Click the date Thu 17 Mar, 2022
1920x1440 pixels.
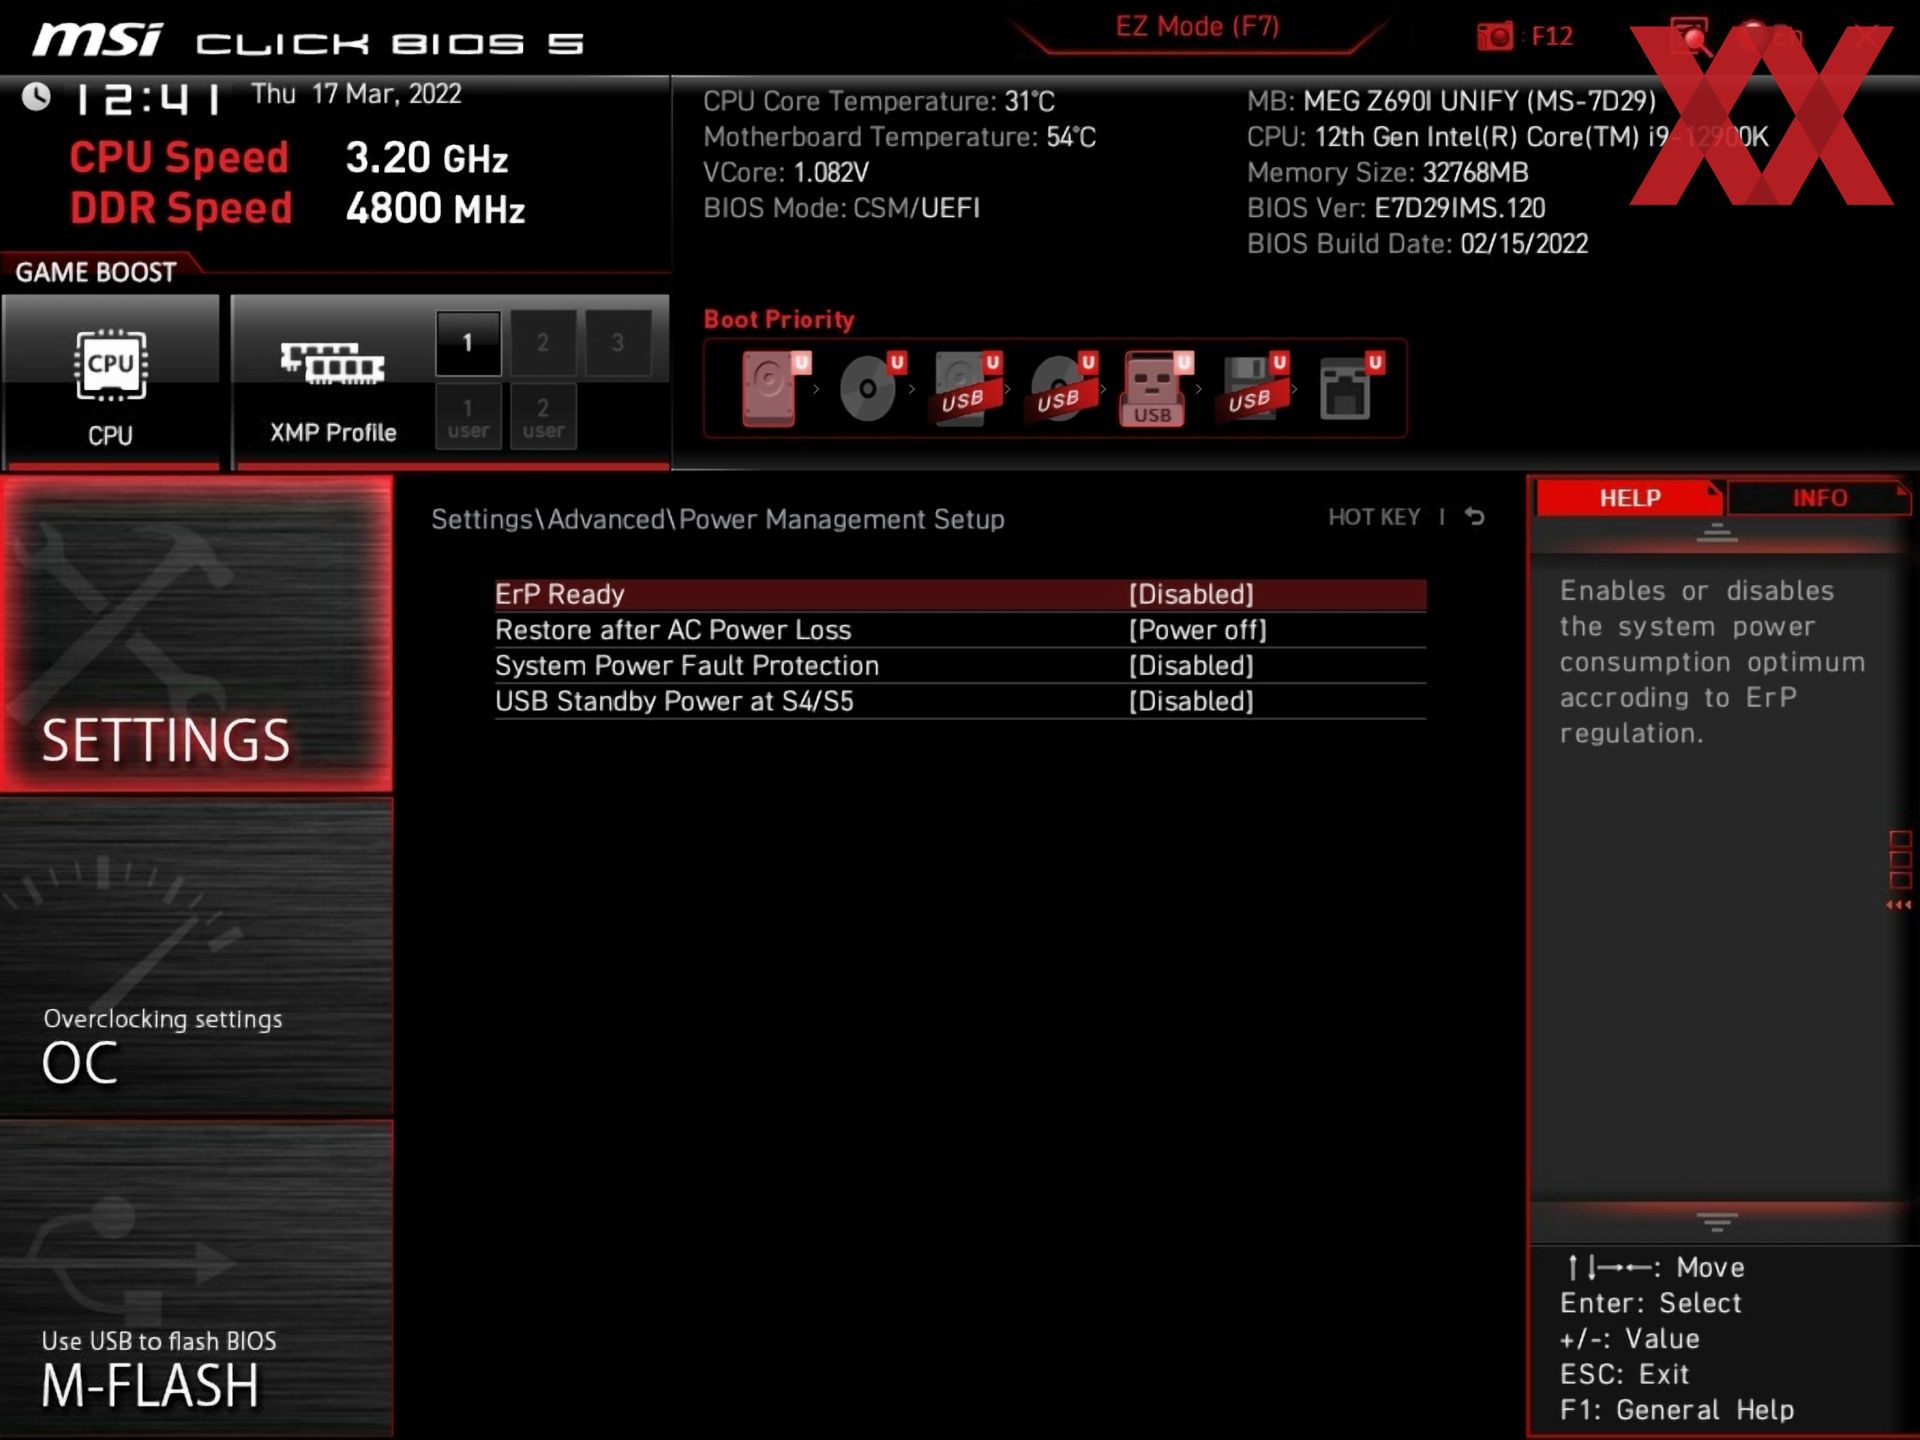pyautogui.click(x=356, y=94)
